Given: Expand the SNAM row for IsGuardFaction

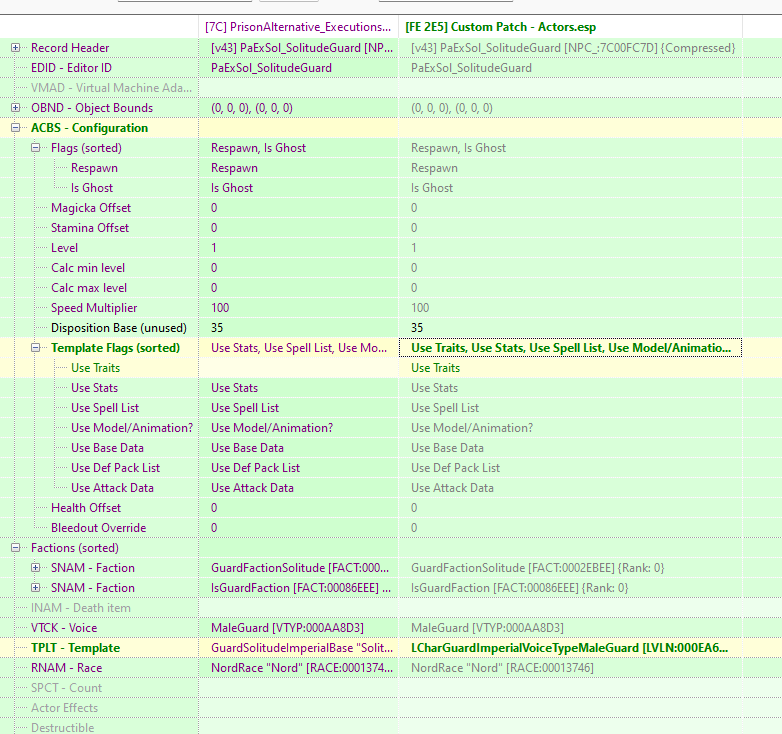Looking at the screenshot, I should (36, 588).
